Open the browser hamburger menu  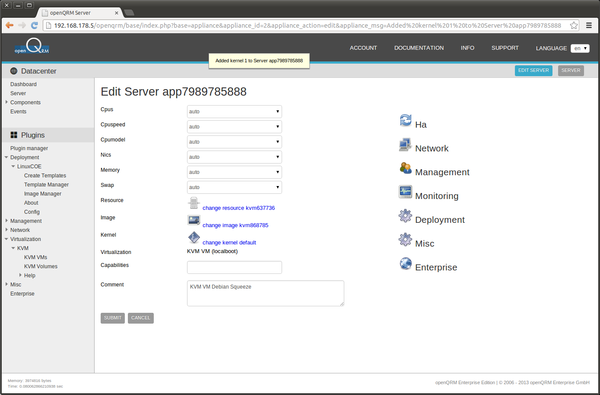point(589,25)
